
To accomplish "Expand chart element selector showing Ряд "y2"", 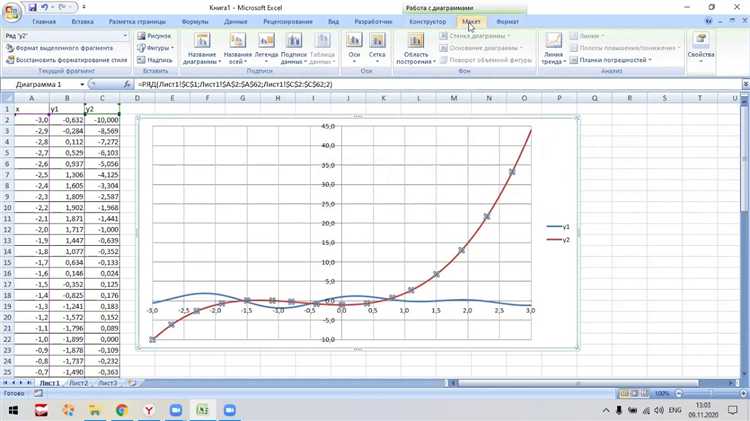I will pos(125,36).
